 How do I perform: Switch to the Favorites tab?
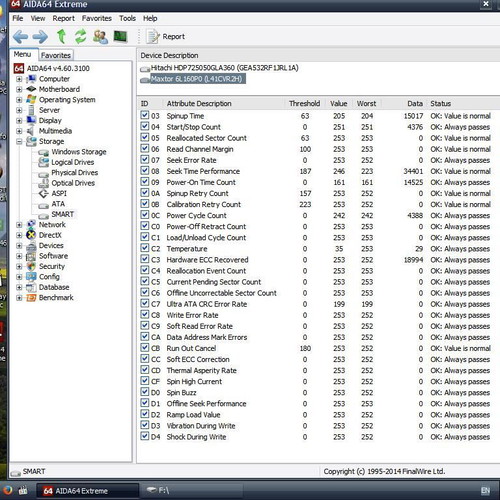(x=56, y=55)
